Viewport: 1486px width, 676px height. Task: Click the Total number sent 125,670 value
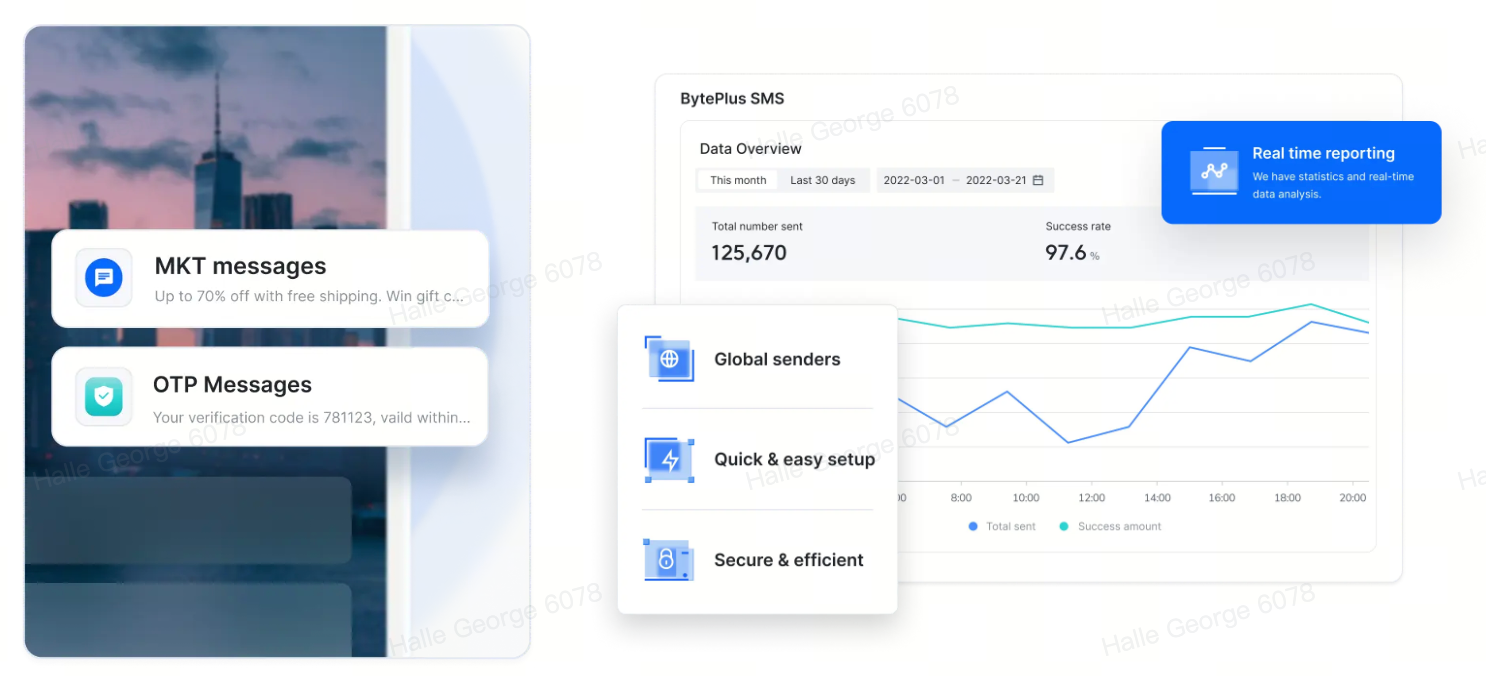(x=749, y=254)
